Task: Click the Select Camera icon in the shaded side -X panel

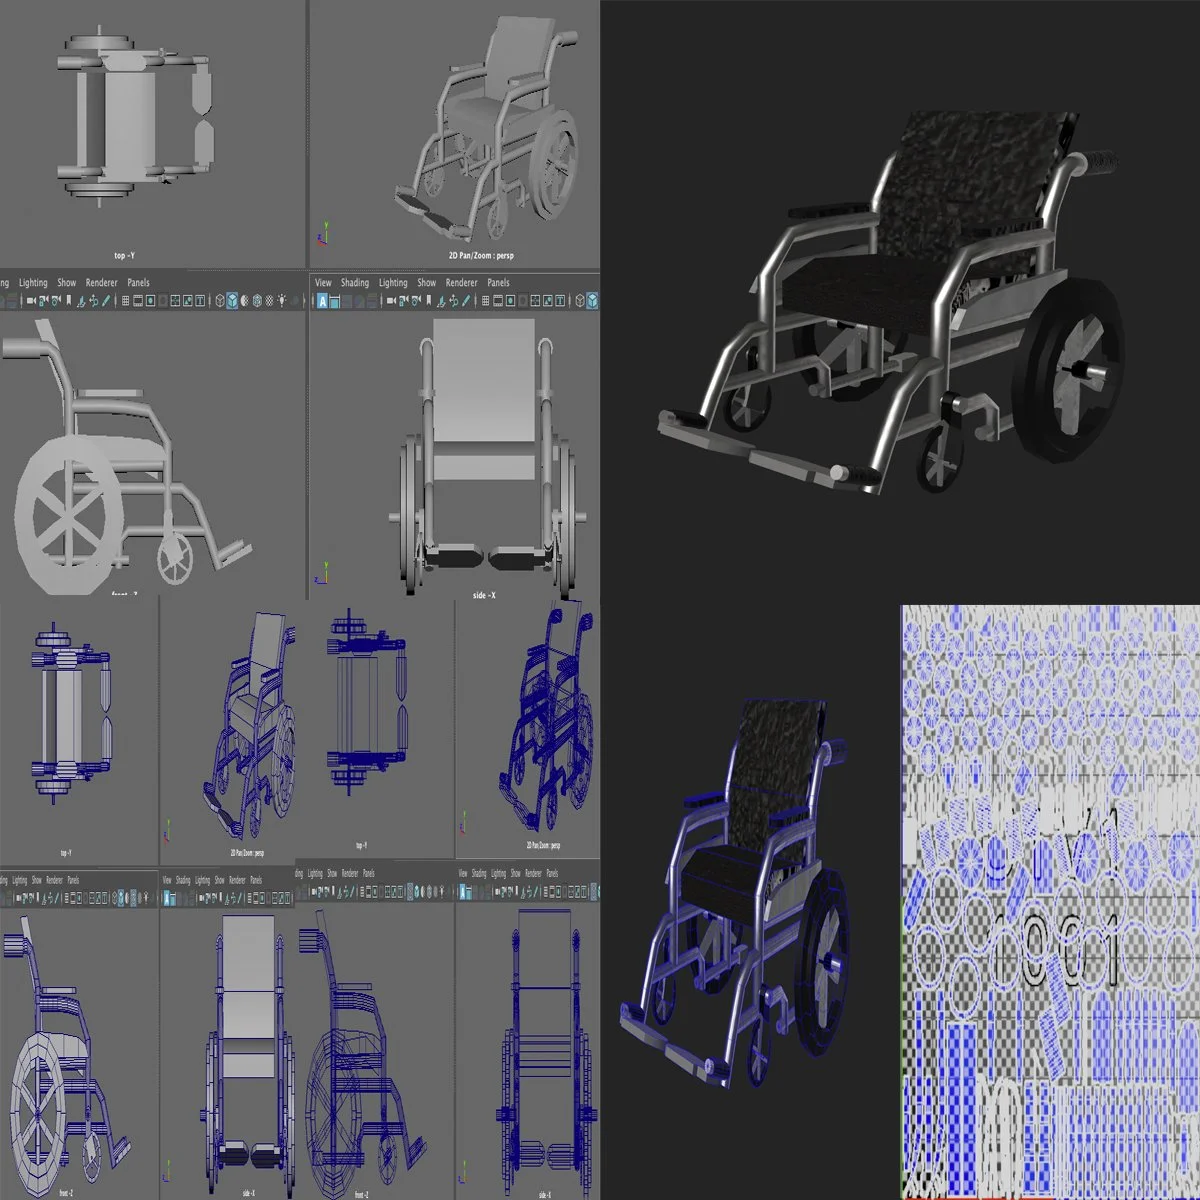Action: 391,301
